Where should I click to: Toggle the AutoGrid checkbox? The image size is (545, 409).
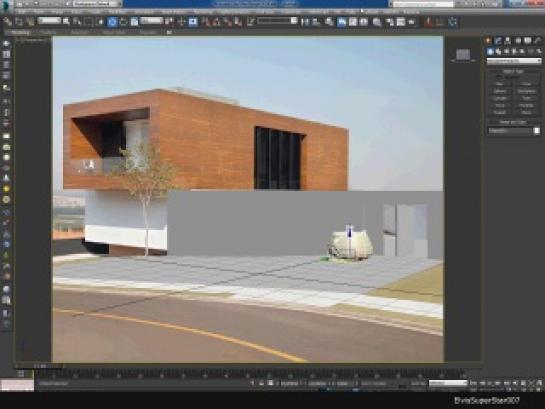coord(498,77)
